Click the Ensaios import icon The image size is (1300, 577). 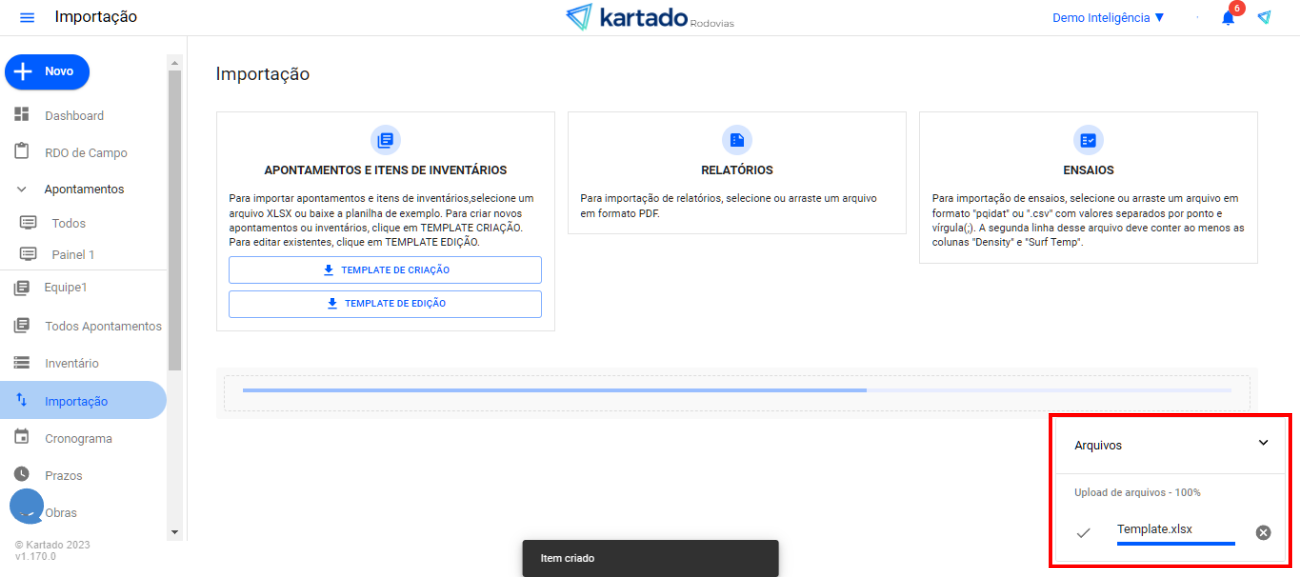(1088, 140)
